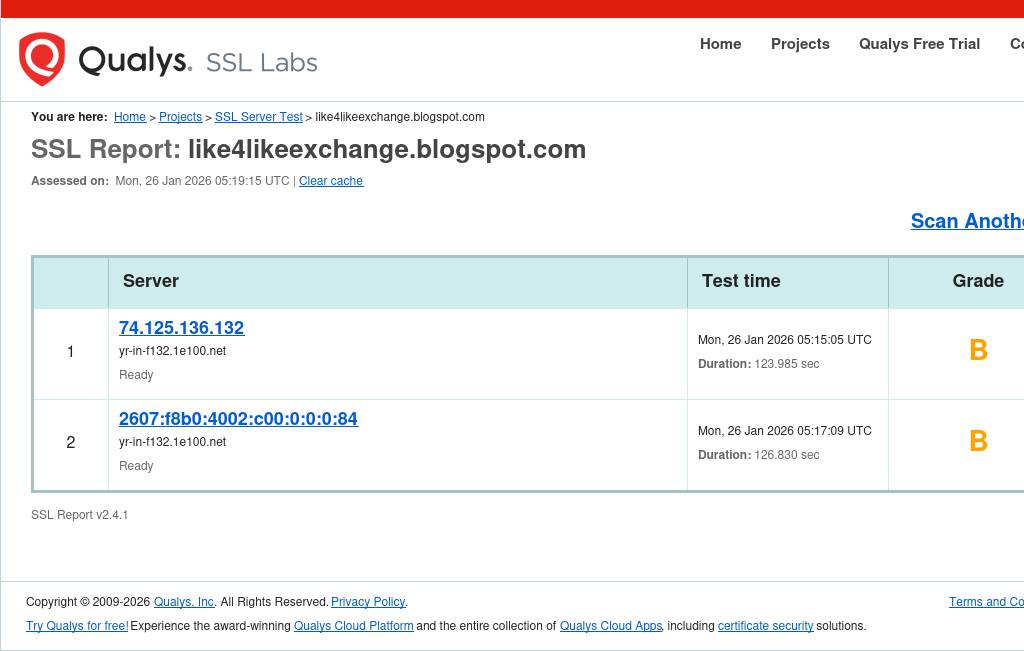Click the B grade for server 2
Screen dimensions: 1024x651
pyautogui.click(x=978, y=441)
